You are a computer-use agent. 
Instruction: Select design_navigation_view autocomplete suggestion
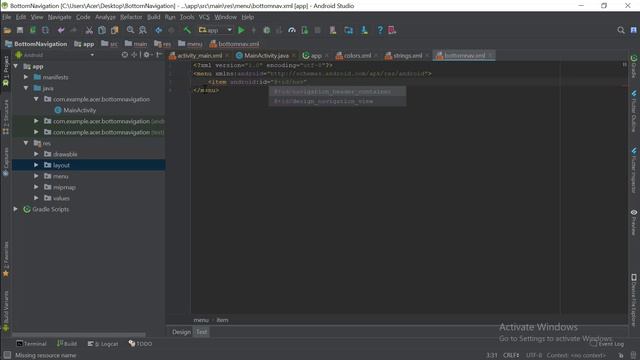(x=337, y=101)
